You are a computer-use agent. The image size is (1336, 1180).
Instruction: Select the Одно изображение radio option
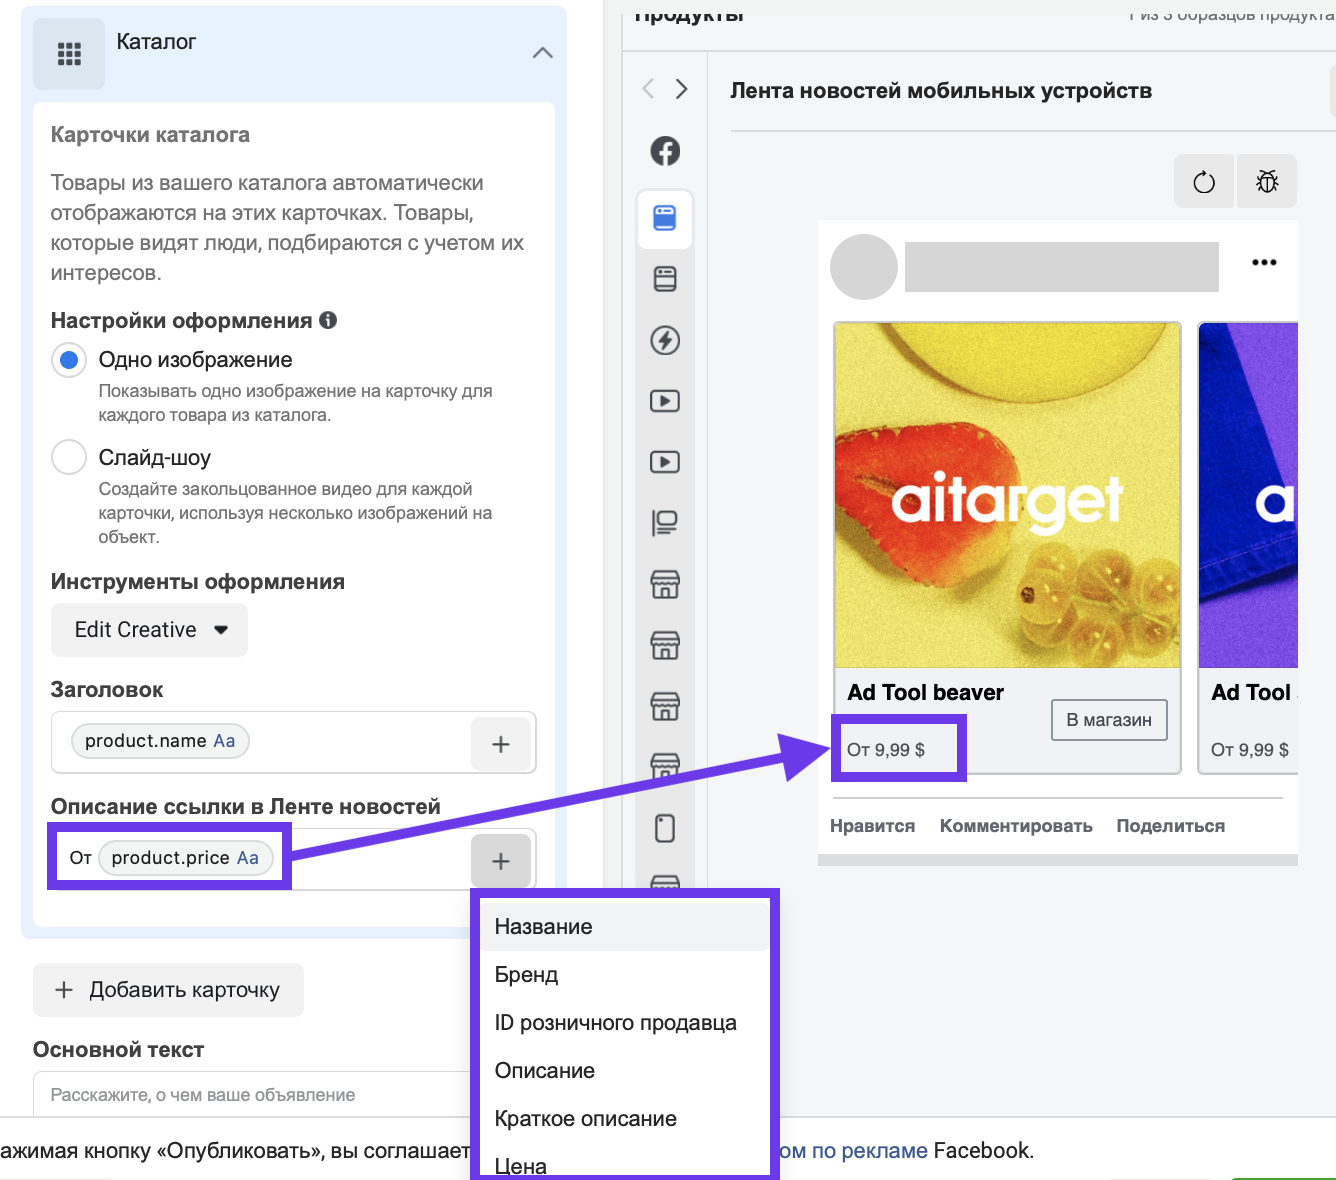pos(69,360)
